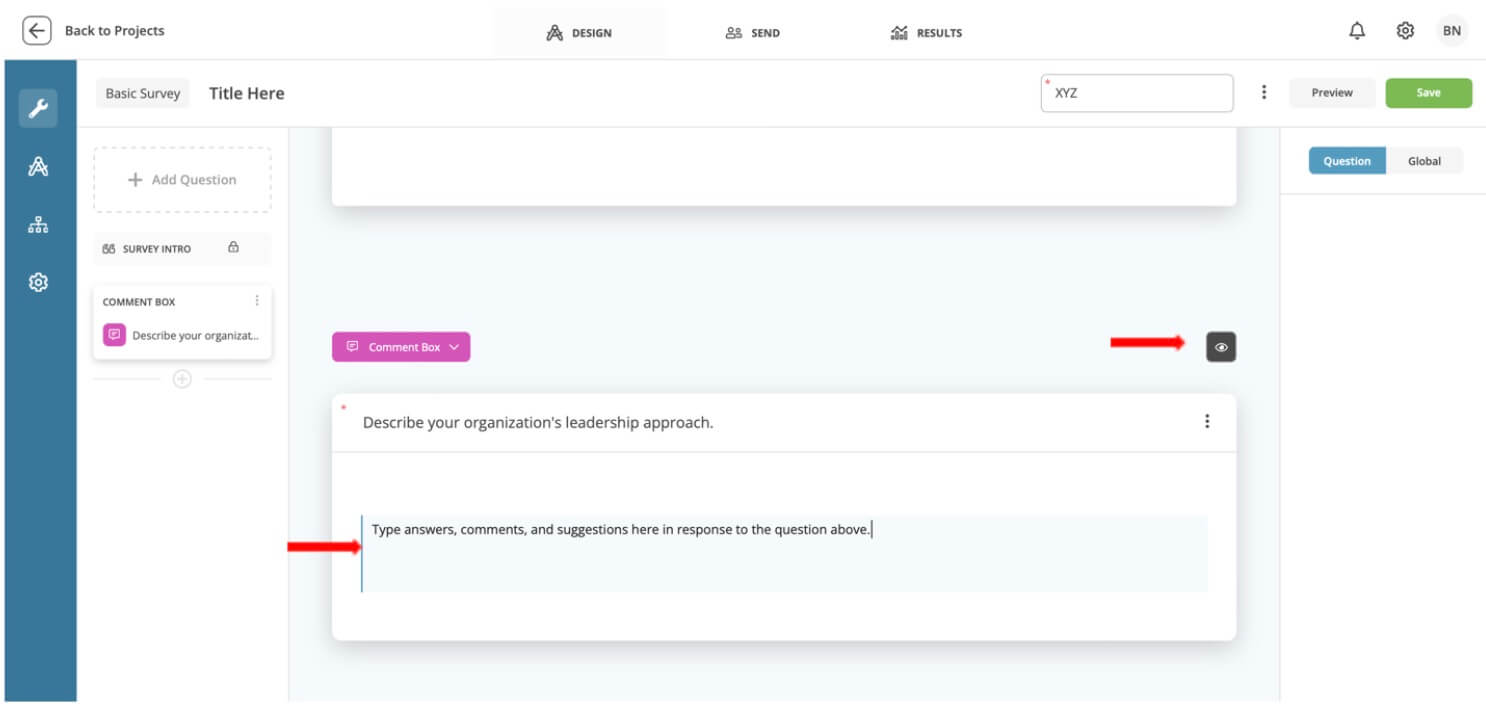The width and height of the screenshot is (1486, 710).
Task: Click the Title Here survey title
Action: [x=247, y=93]
